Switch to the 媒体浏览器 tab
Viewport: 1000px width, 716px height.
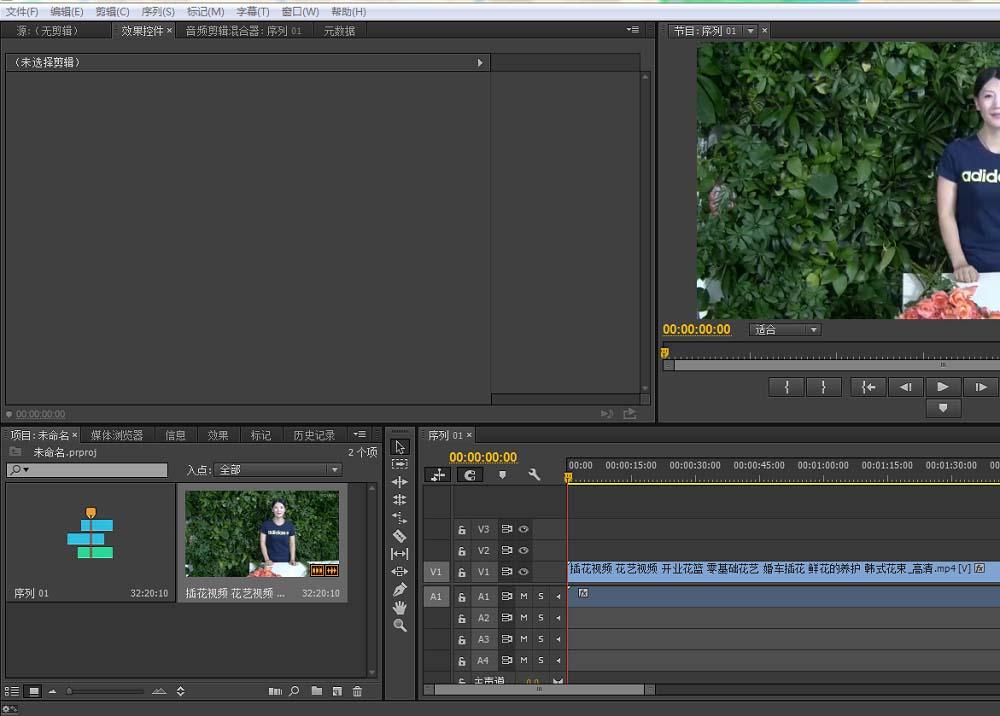117,435
